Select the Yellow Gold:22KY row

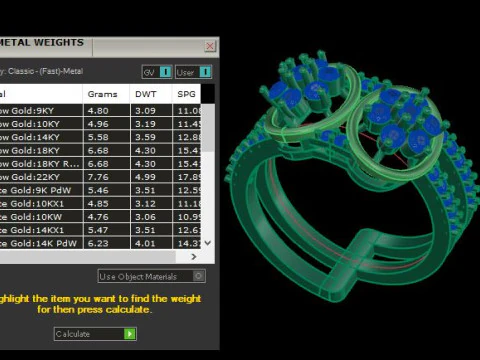[100, 177]
